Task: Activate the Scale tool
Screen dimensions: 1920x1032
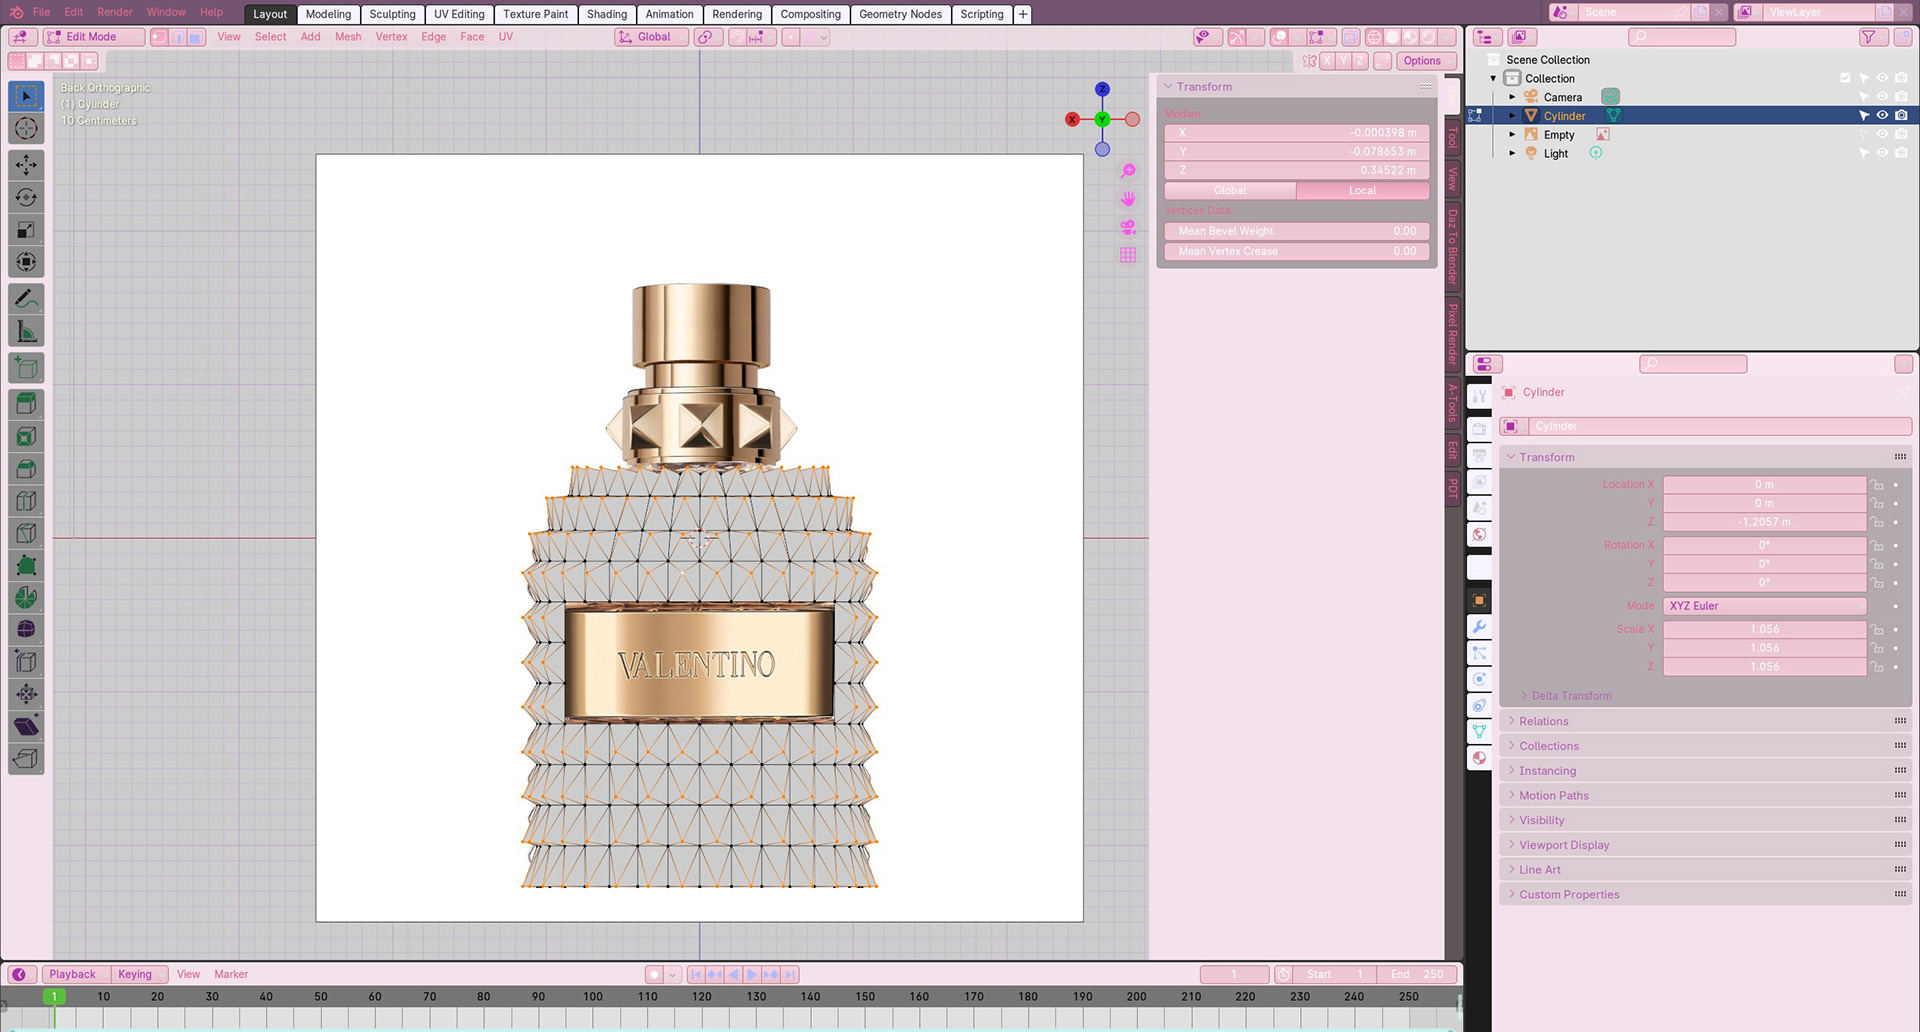Action: click(x=26, y=230)
